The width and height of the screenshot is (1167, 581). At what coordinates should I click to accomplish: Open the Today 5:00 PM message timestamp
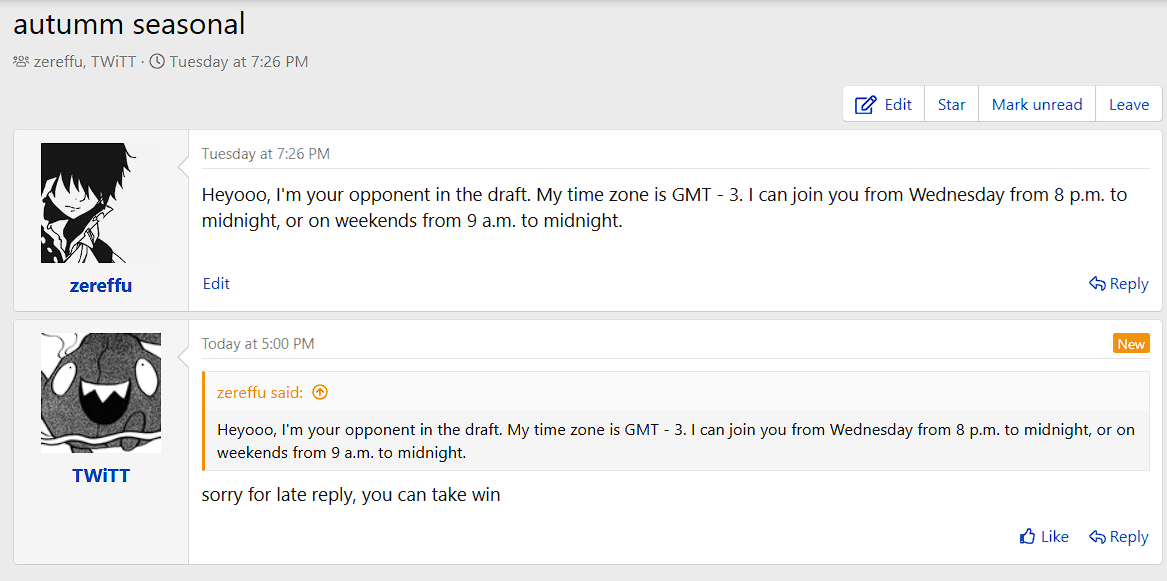pyautogui.click(x=258, y=344)
